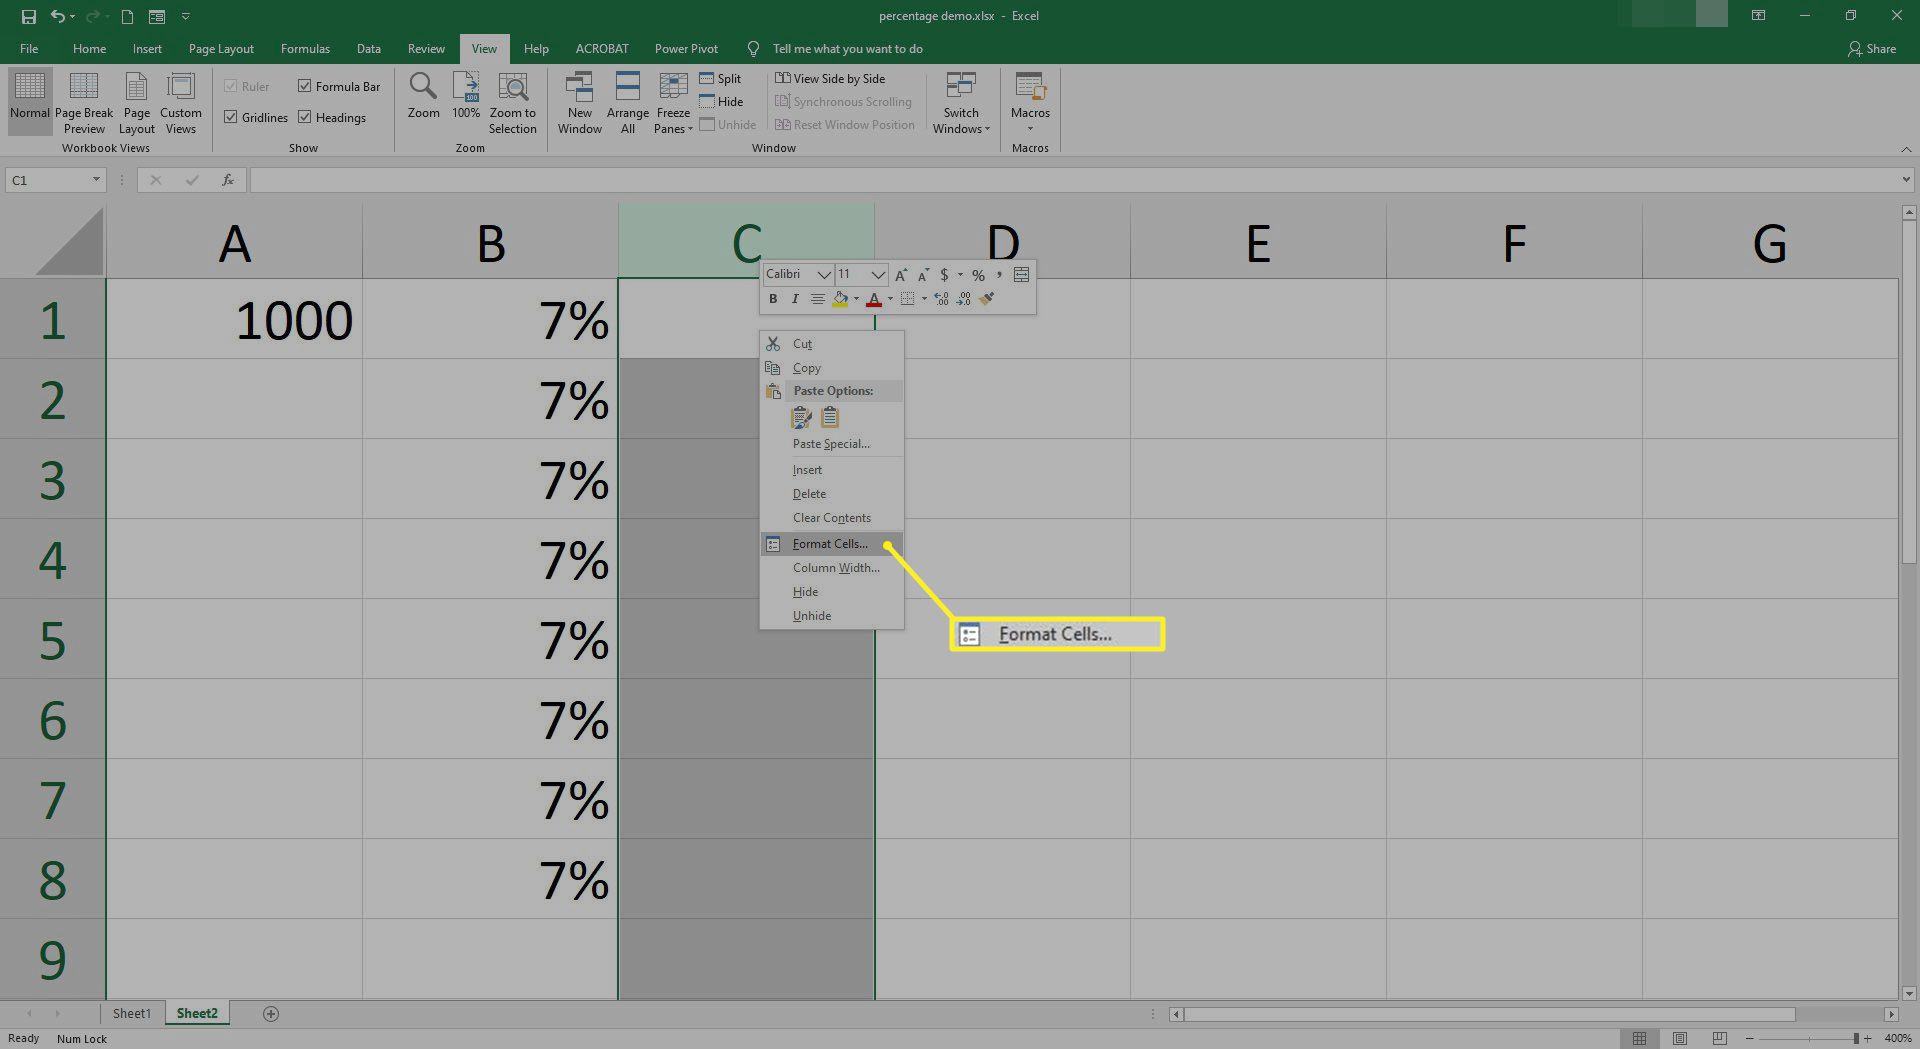Click the Tell me what you want search box
The height and width of the screenshot is (1049, 1920).
tap(847, 49)
